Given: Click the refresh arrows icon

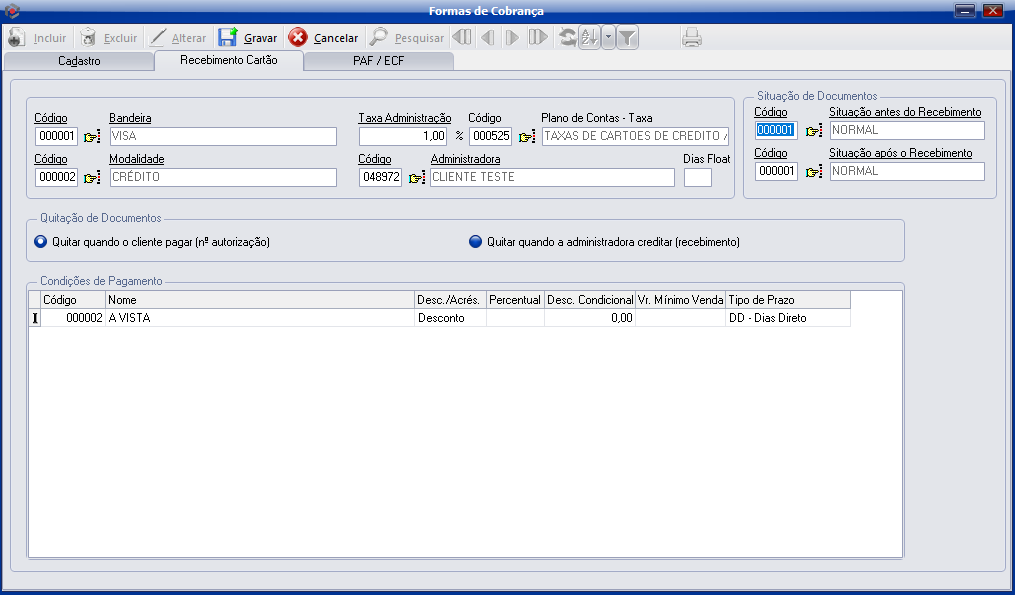Looking at the screenshot, I should pos(567,38).
